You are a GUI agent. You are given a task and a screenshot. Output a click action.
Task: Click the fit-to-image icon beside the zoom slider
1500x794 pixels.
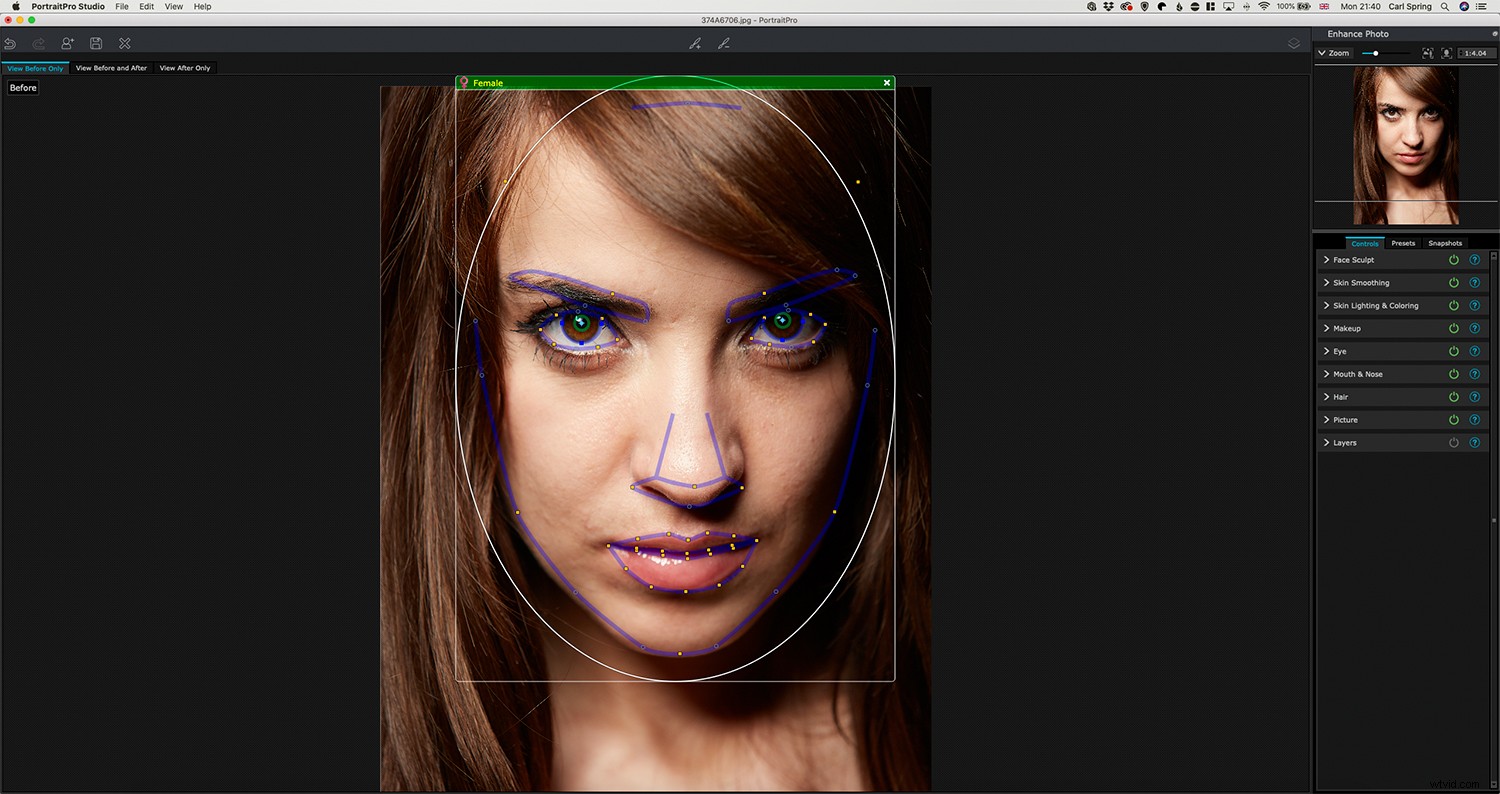tap(1428, 53)
